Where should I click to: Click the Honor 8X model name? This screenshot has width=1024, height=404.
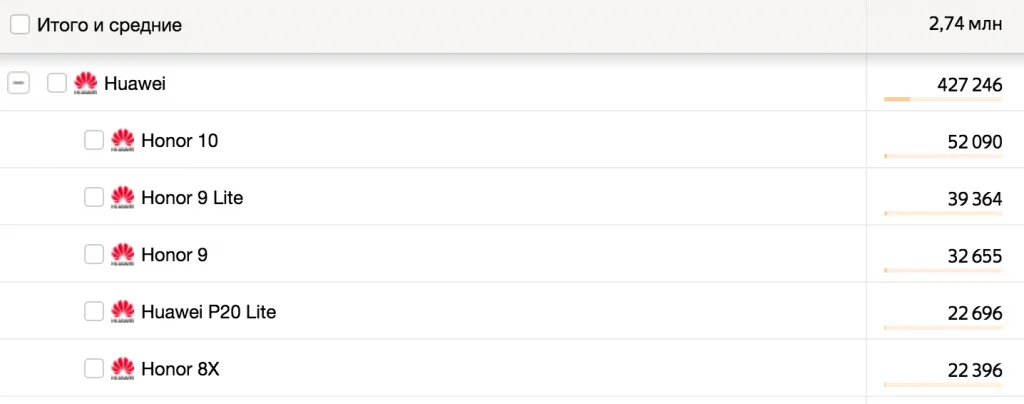click(x=180, y=369)
